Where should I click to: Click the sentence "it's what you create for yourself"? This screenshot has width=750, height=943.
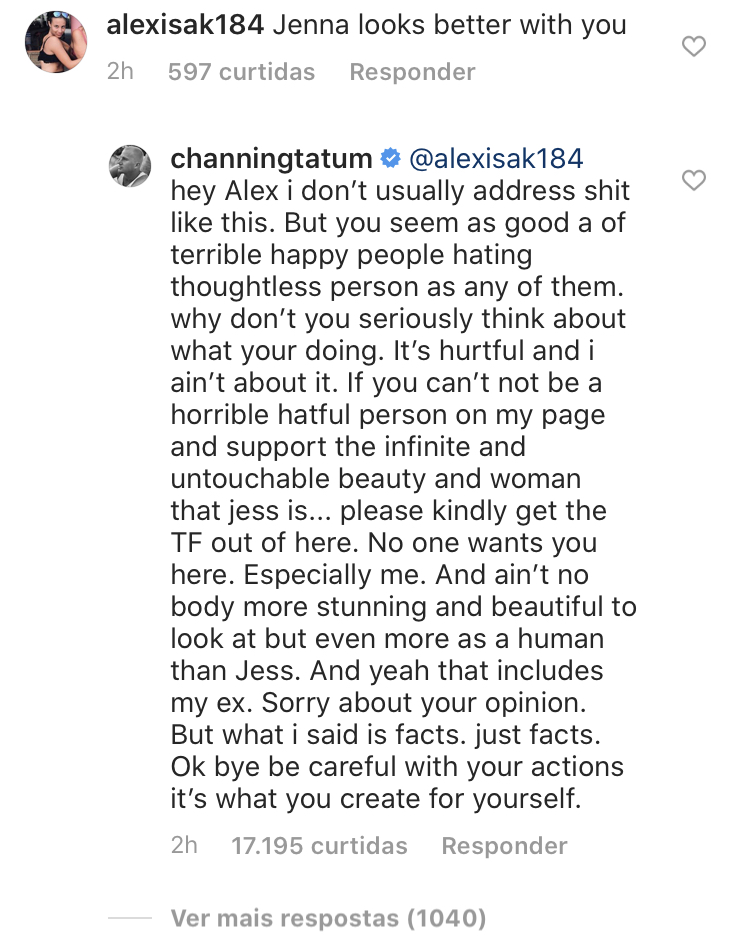(x=375, y=799)
